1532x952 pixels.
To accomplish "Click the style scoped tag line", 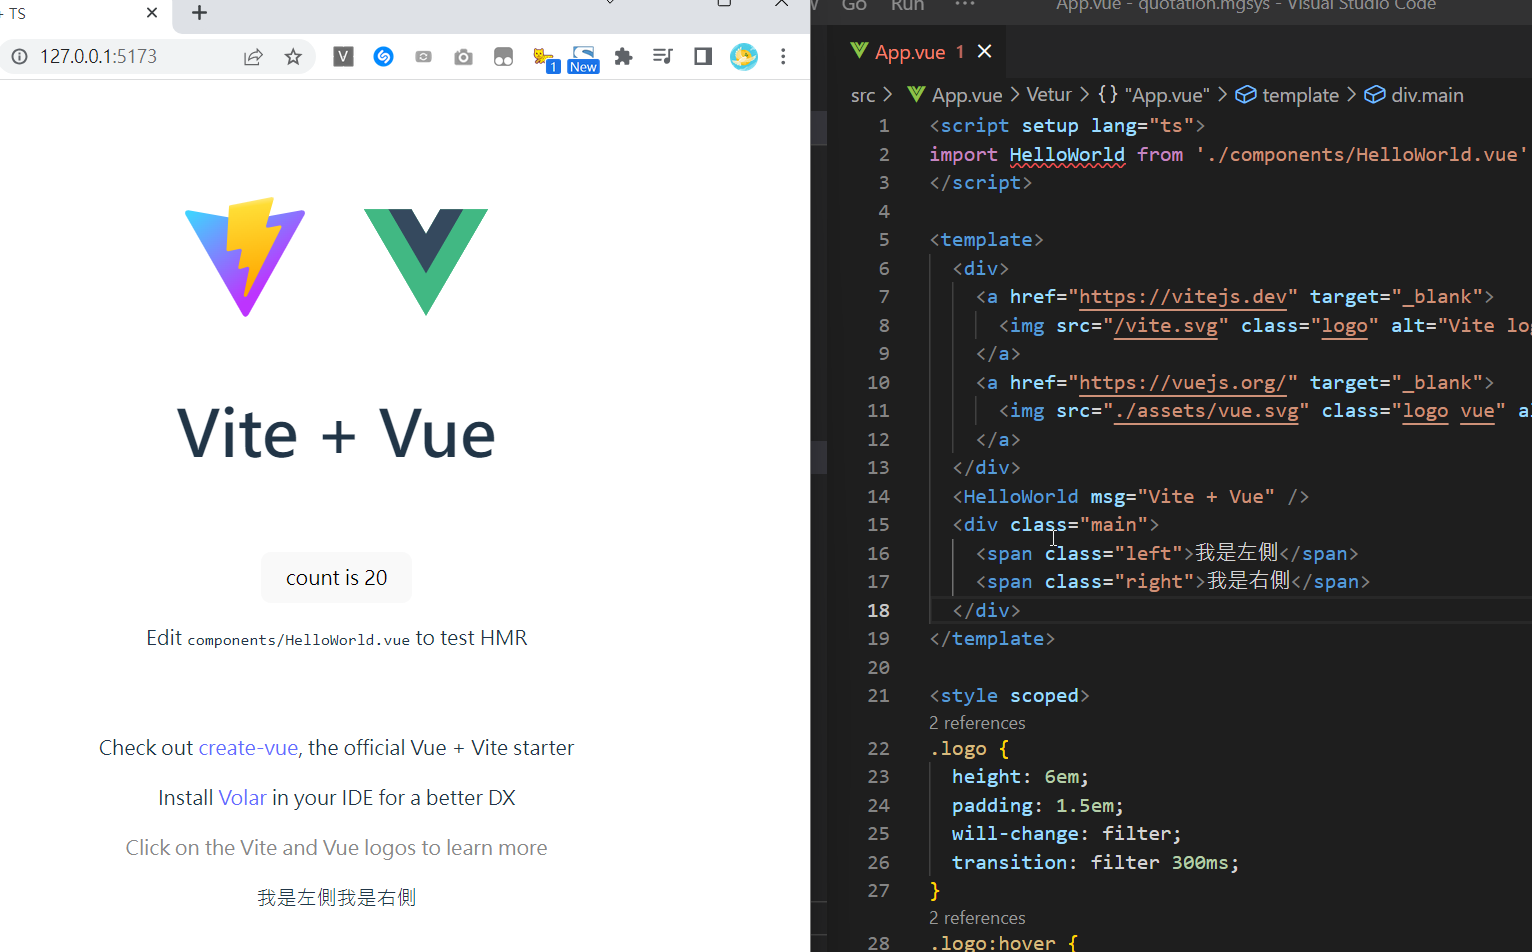I will [1009, 696].
